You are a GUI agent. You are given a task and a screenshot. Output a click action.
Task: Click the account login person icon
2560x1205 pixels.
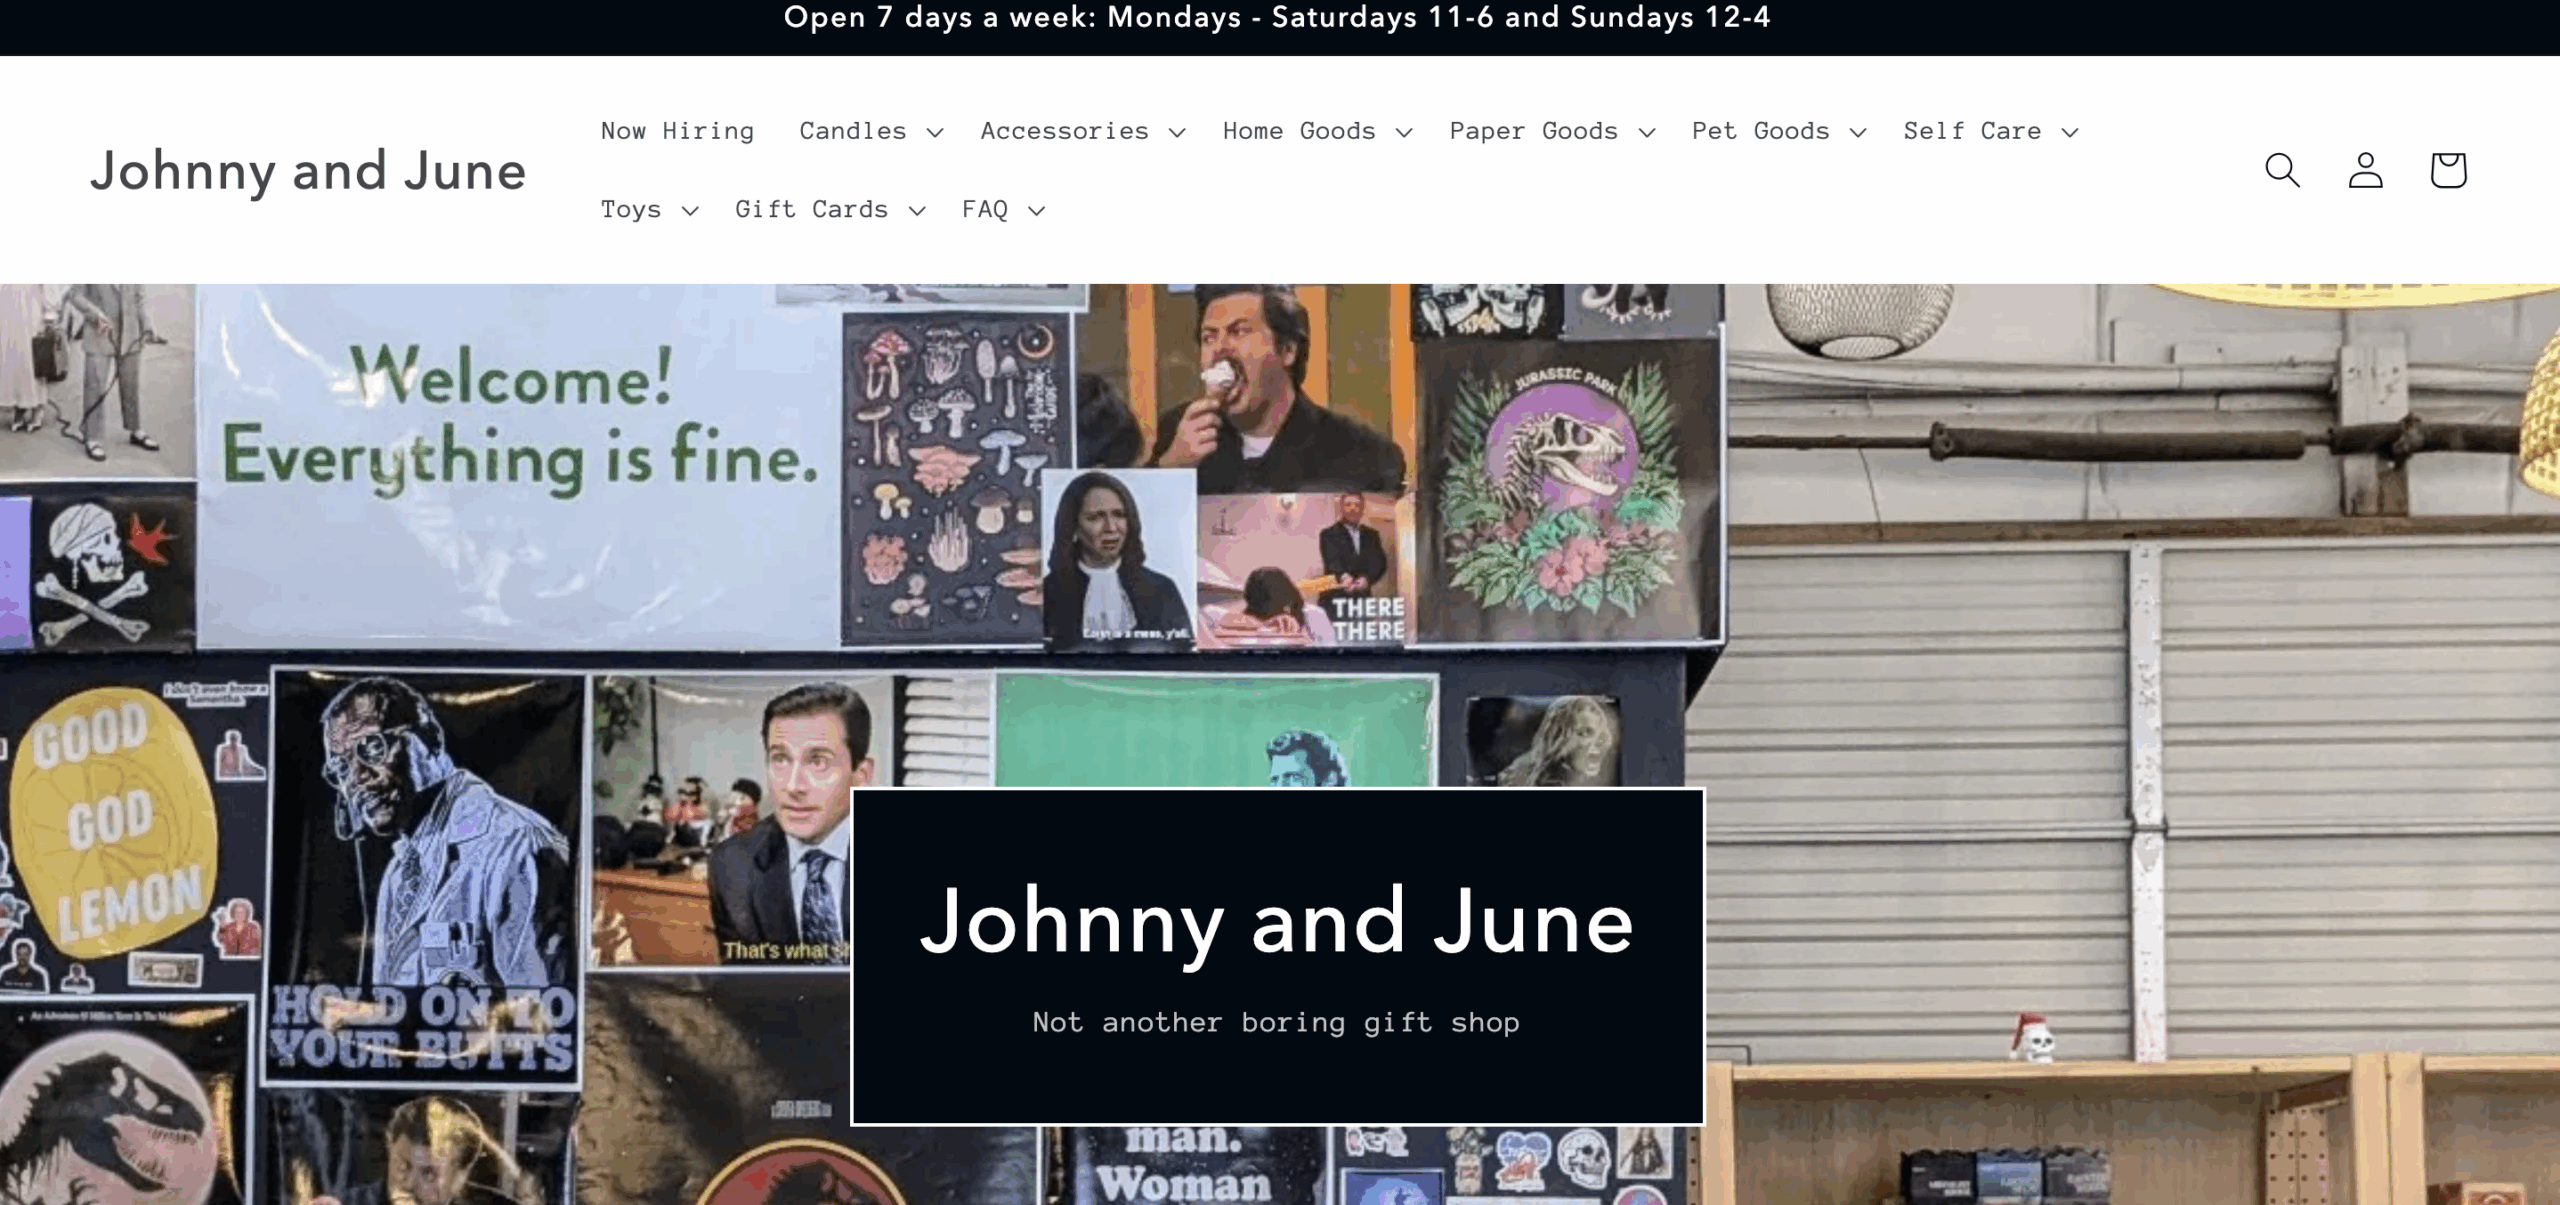click(x=2364, y=170)
